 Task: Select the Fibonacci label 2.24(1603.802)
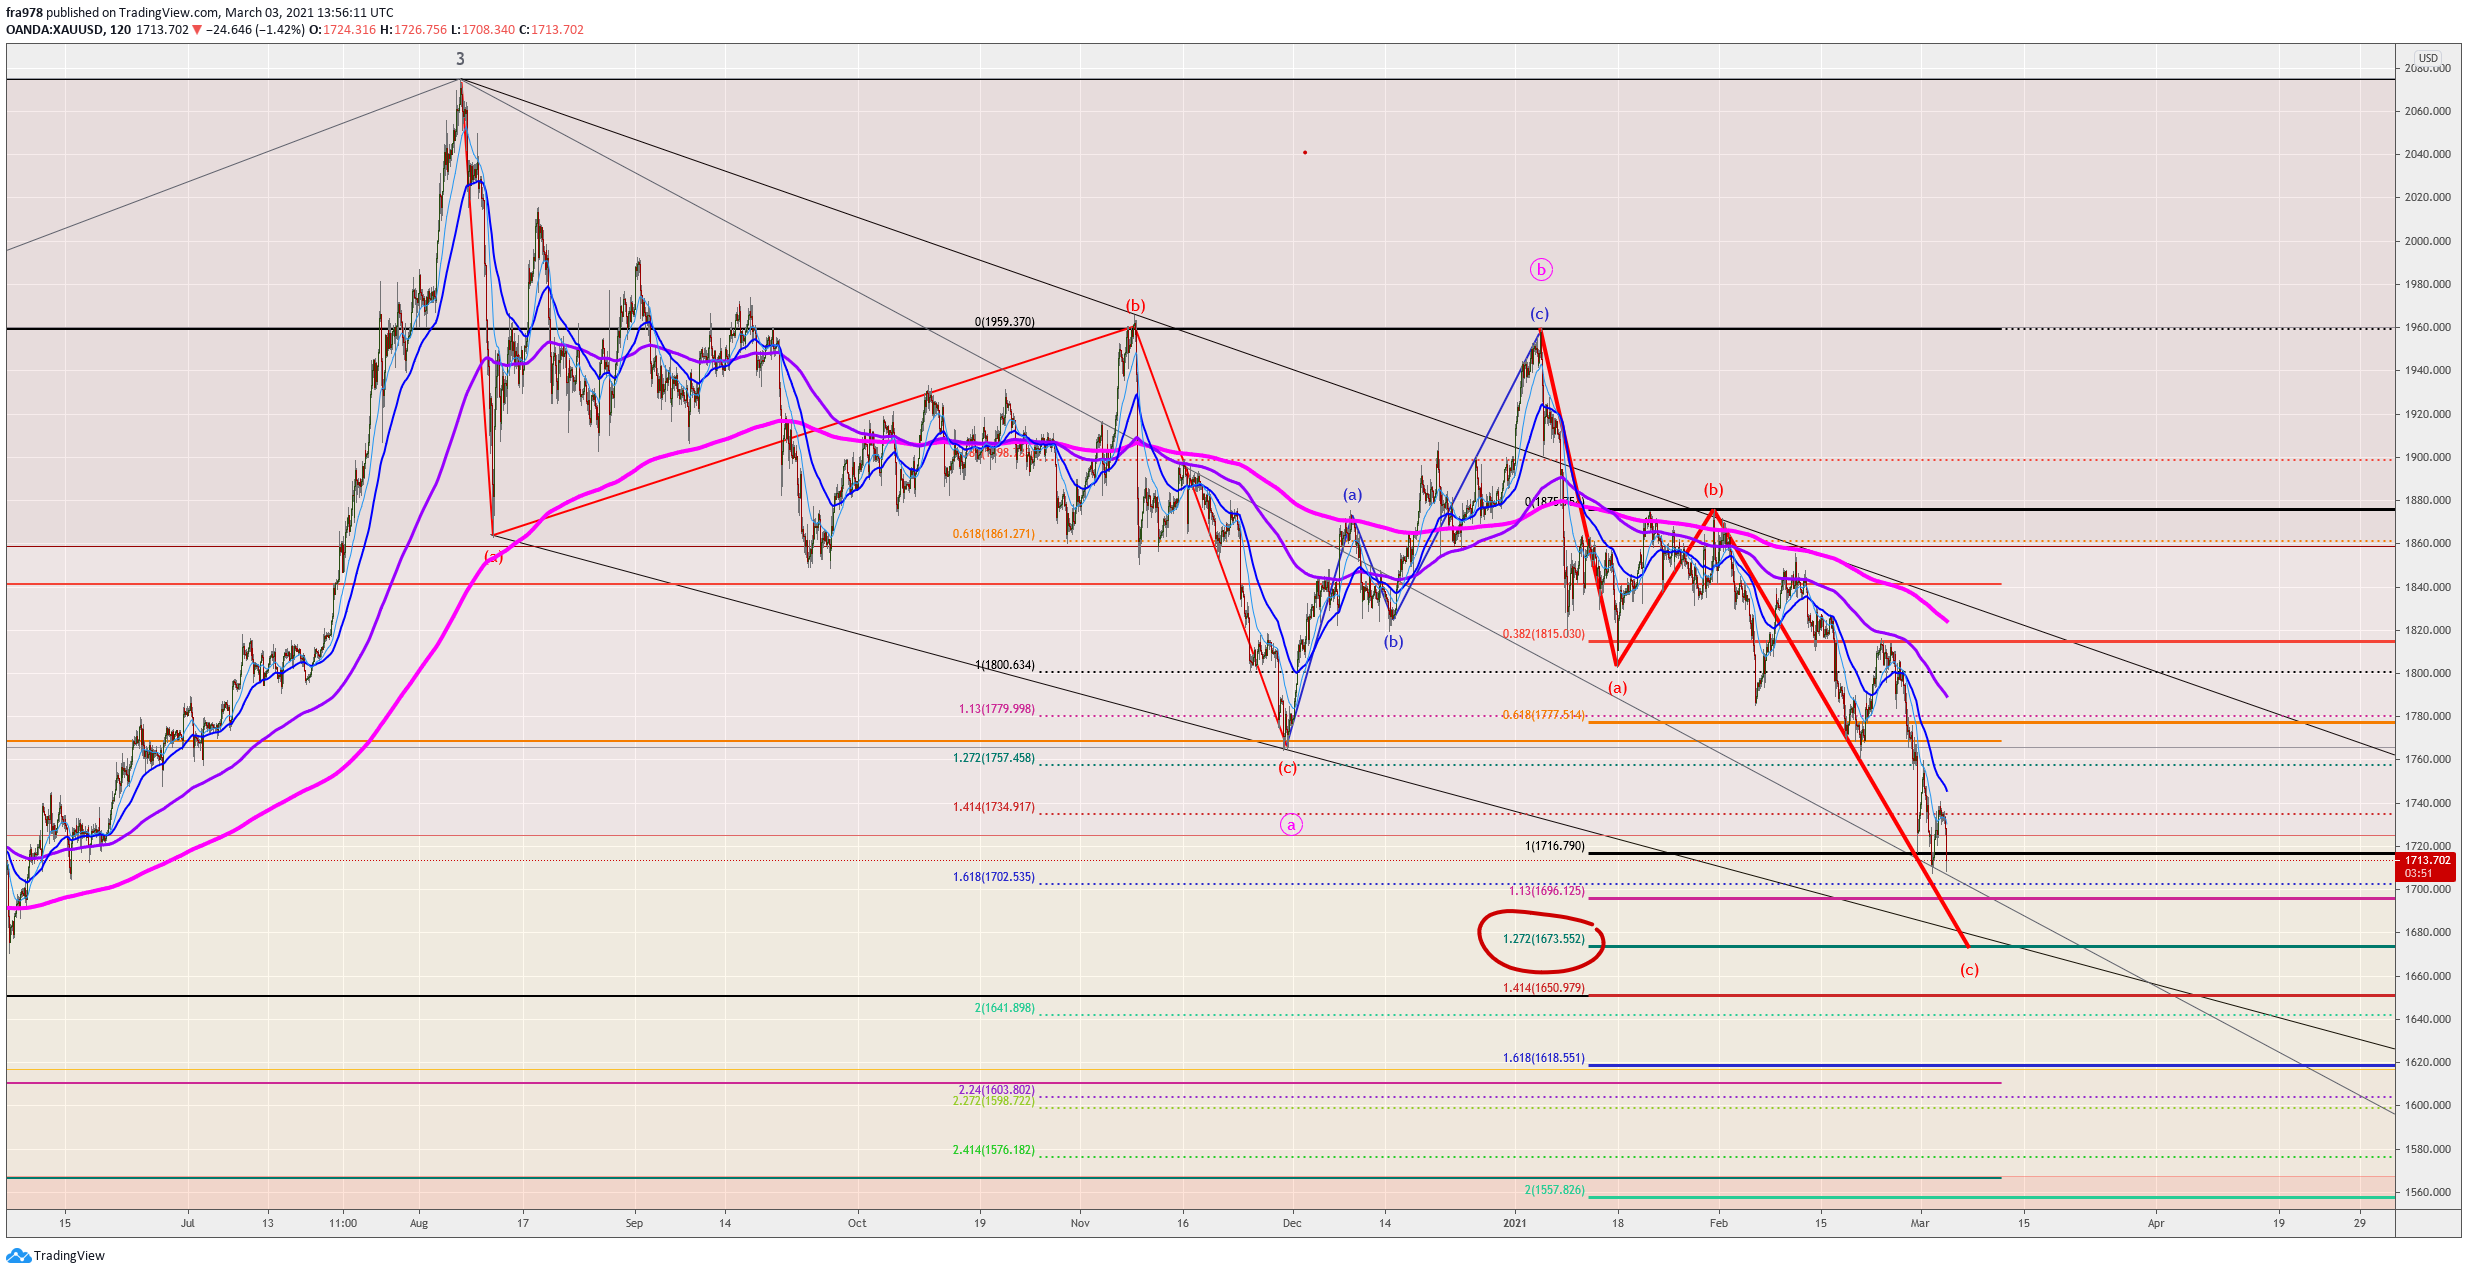pos(997,1090)
